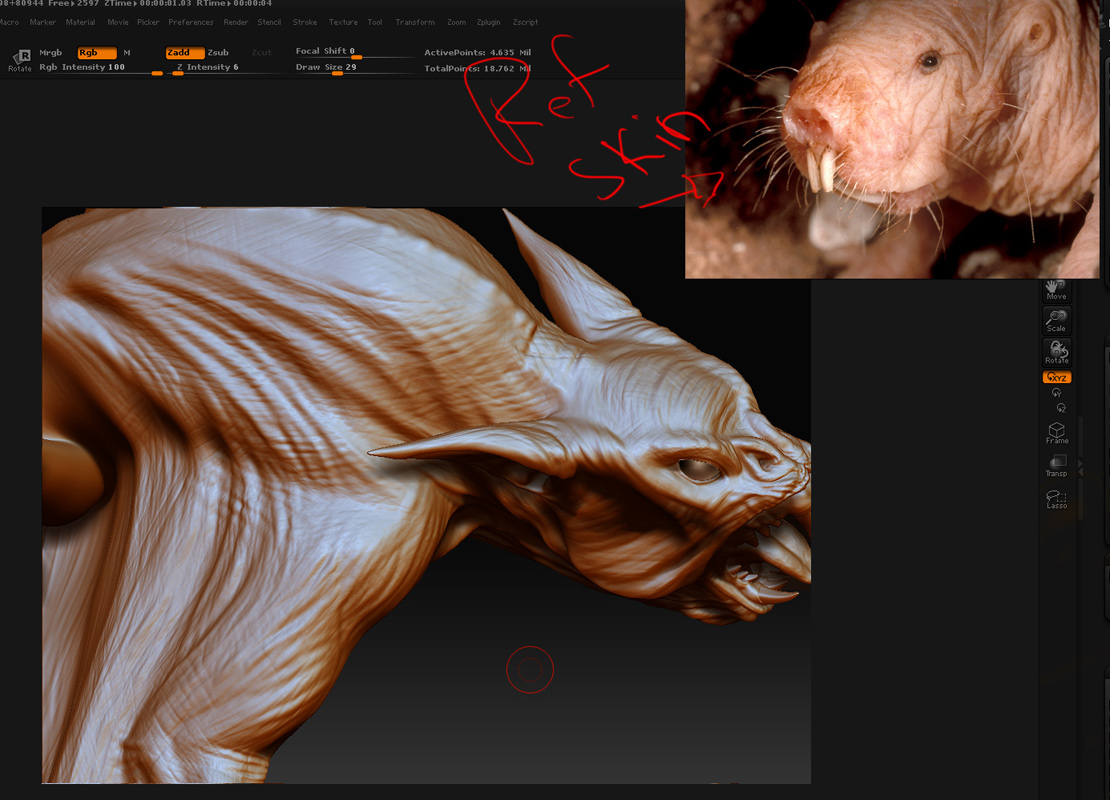Open the Zplugin menu
Screen dimensions: 1110x800
(488, 22)
